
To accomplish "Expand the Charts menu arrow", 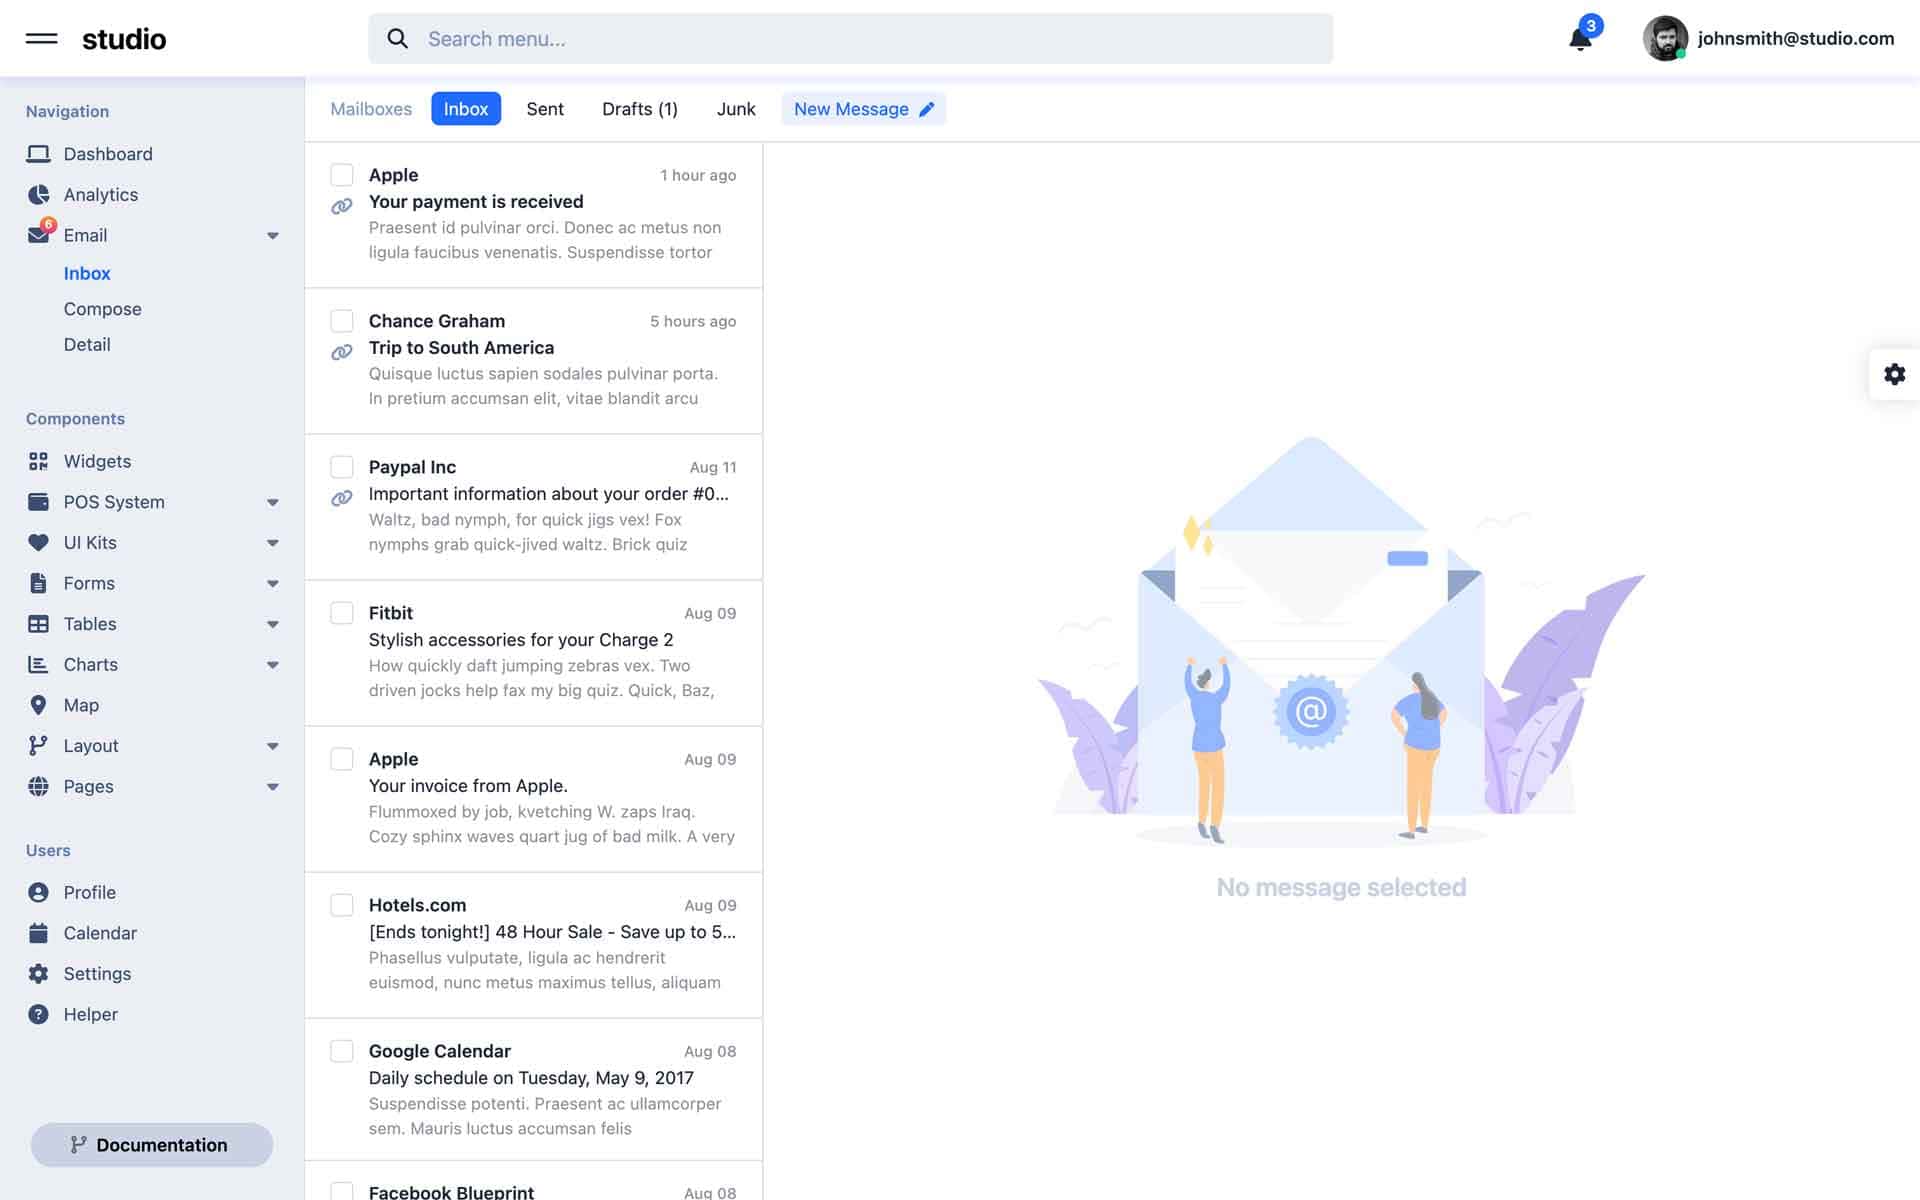I will (x=273, y=665).
